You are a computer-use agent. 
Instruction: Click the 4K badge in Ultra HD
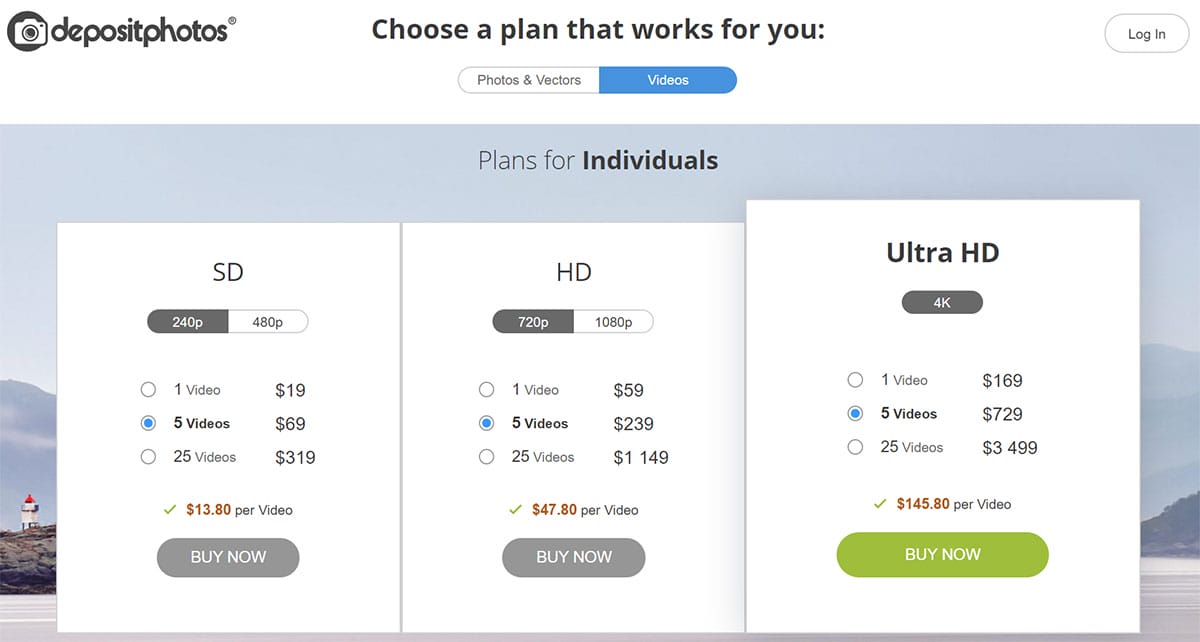click(x=942, y=302)
